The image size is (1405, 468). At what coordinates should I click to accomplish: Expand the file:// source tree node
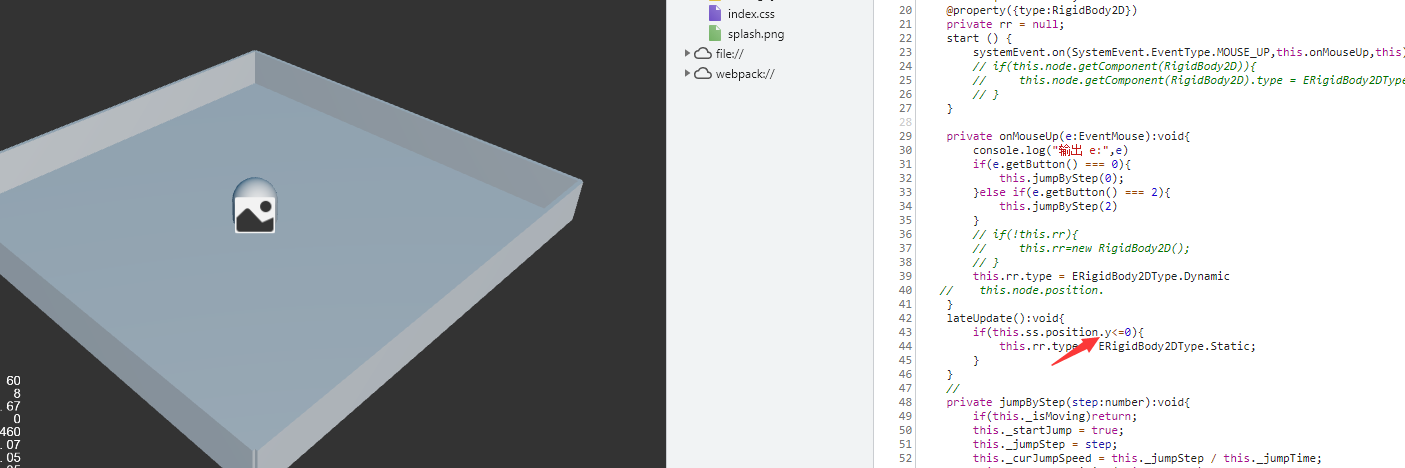click(687, 53)
